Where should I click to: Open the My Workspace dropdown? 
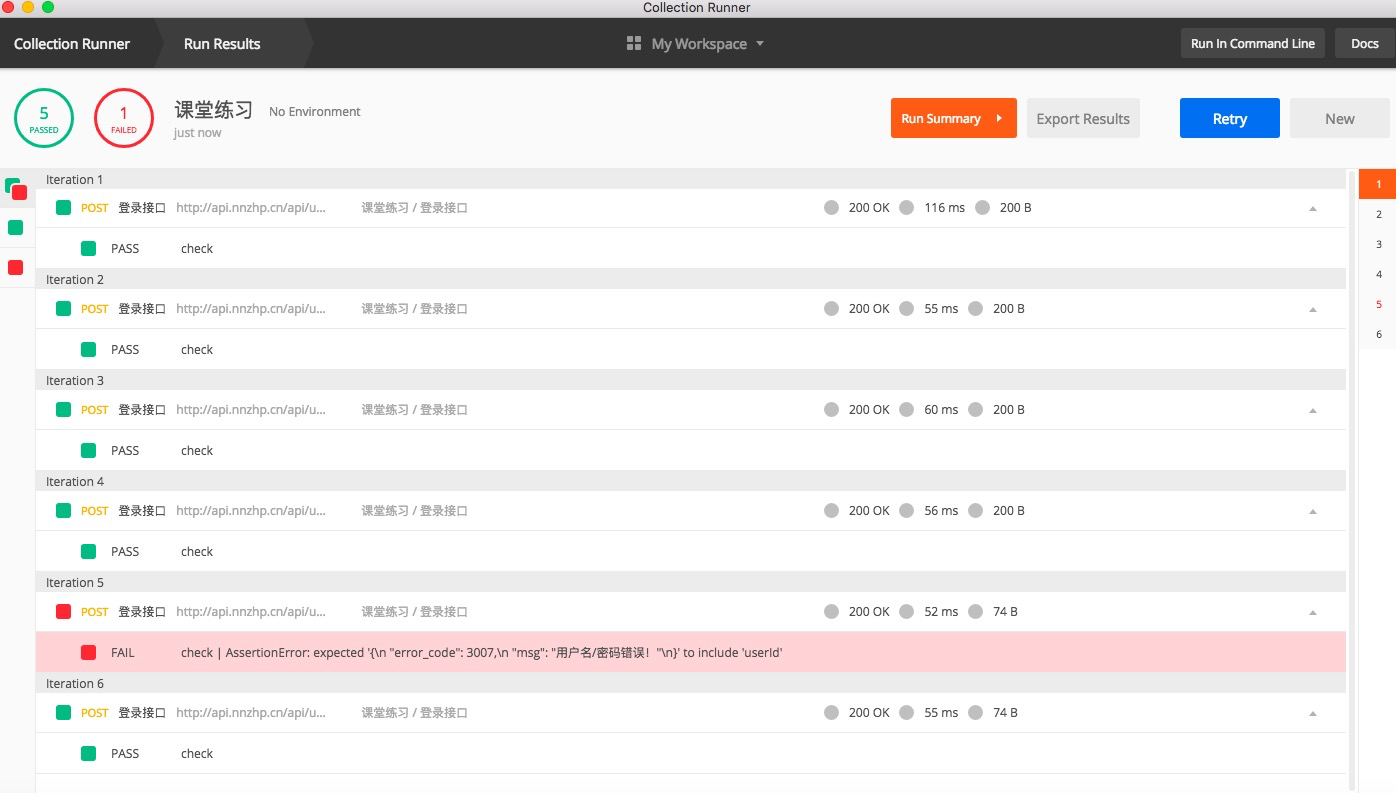(759, 43)
